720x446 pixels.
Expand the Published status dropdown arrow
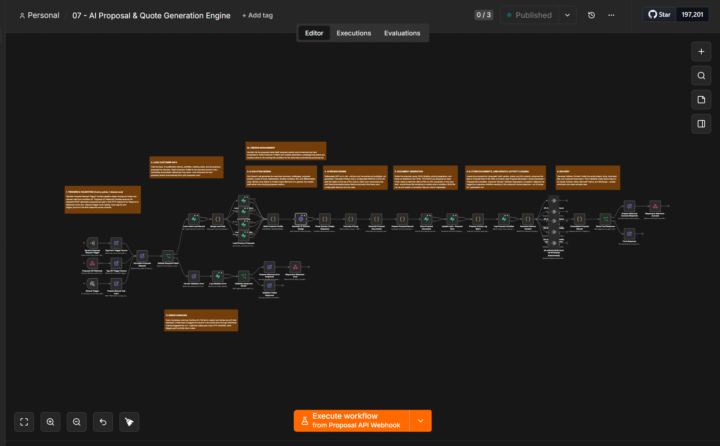[568, 15]
